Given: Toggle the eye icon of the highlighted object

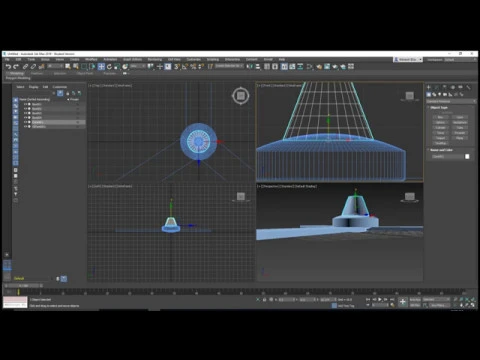Looking at the screenshot, I should point(25,122).
